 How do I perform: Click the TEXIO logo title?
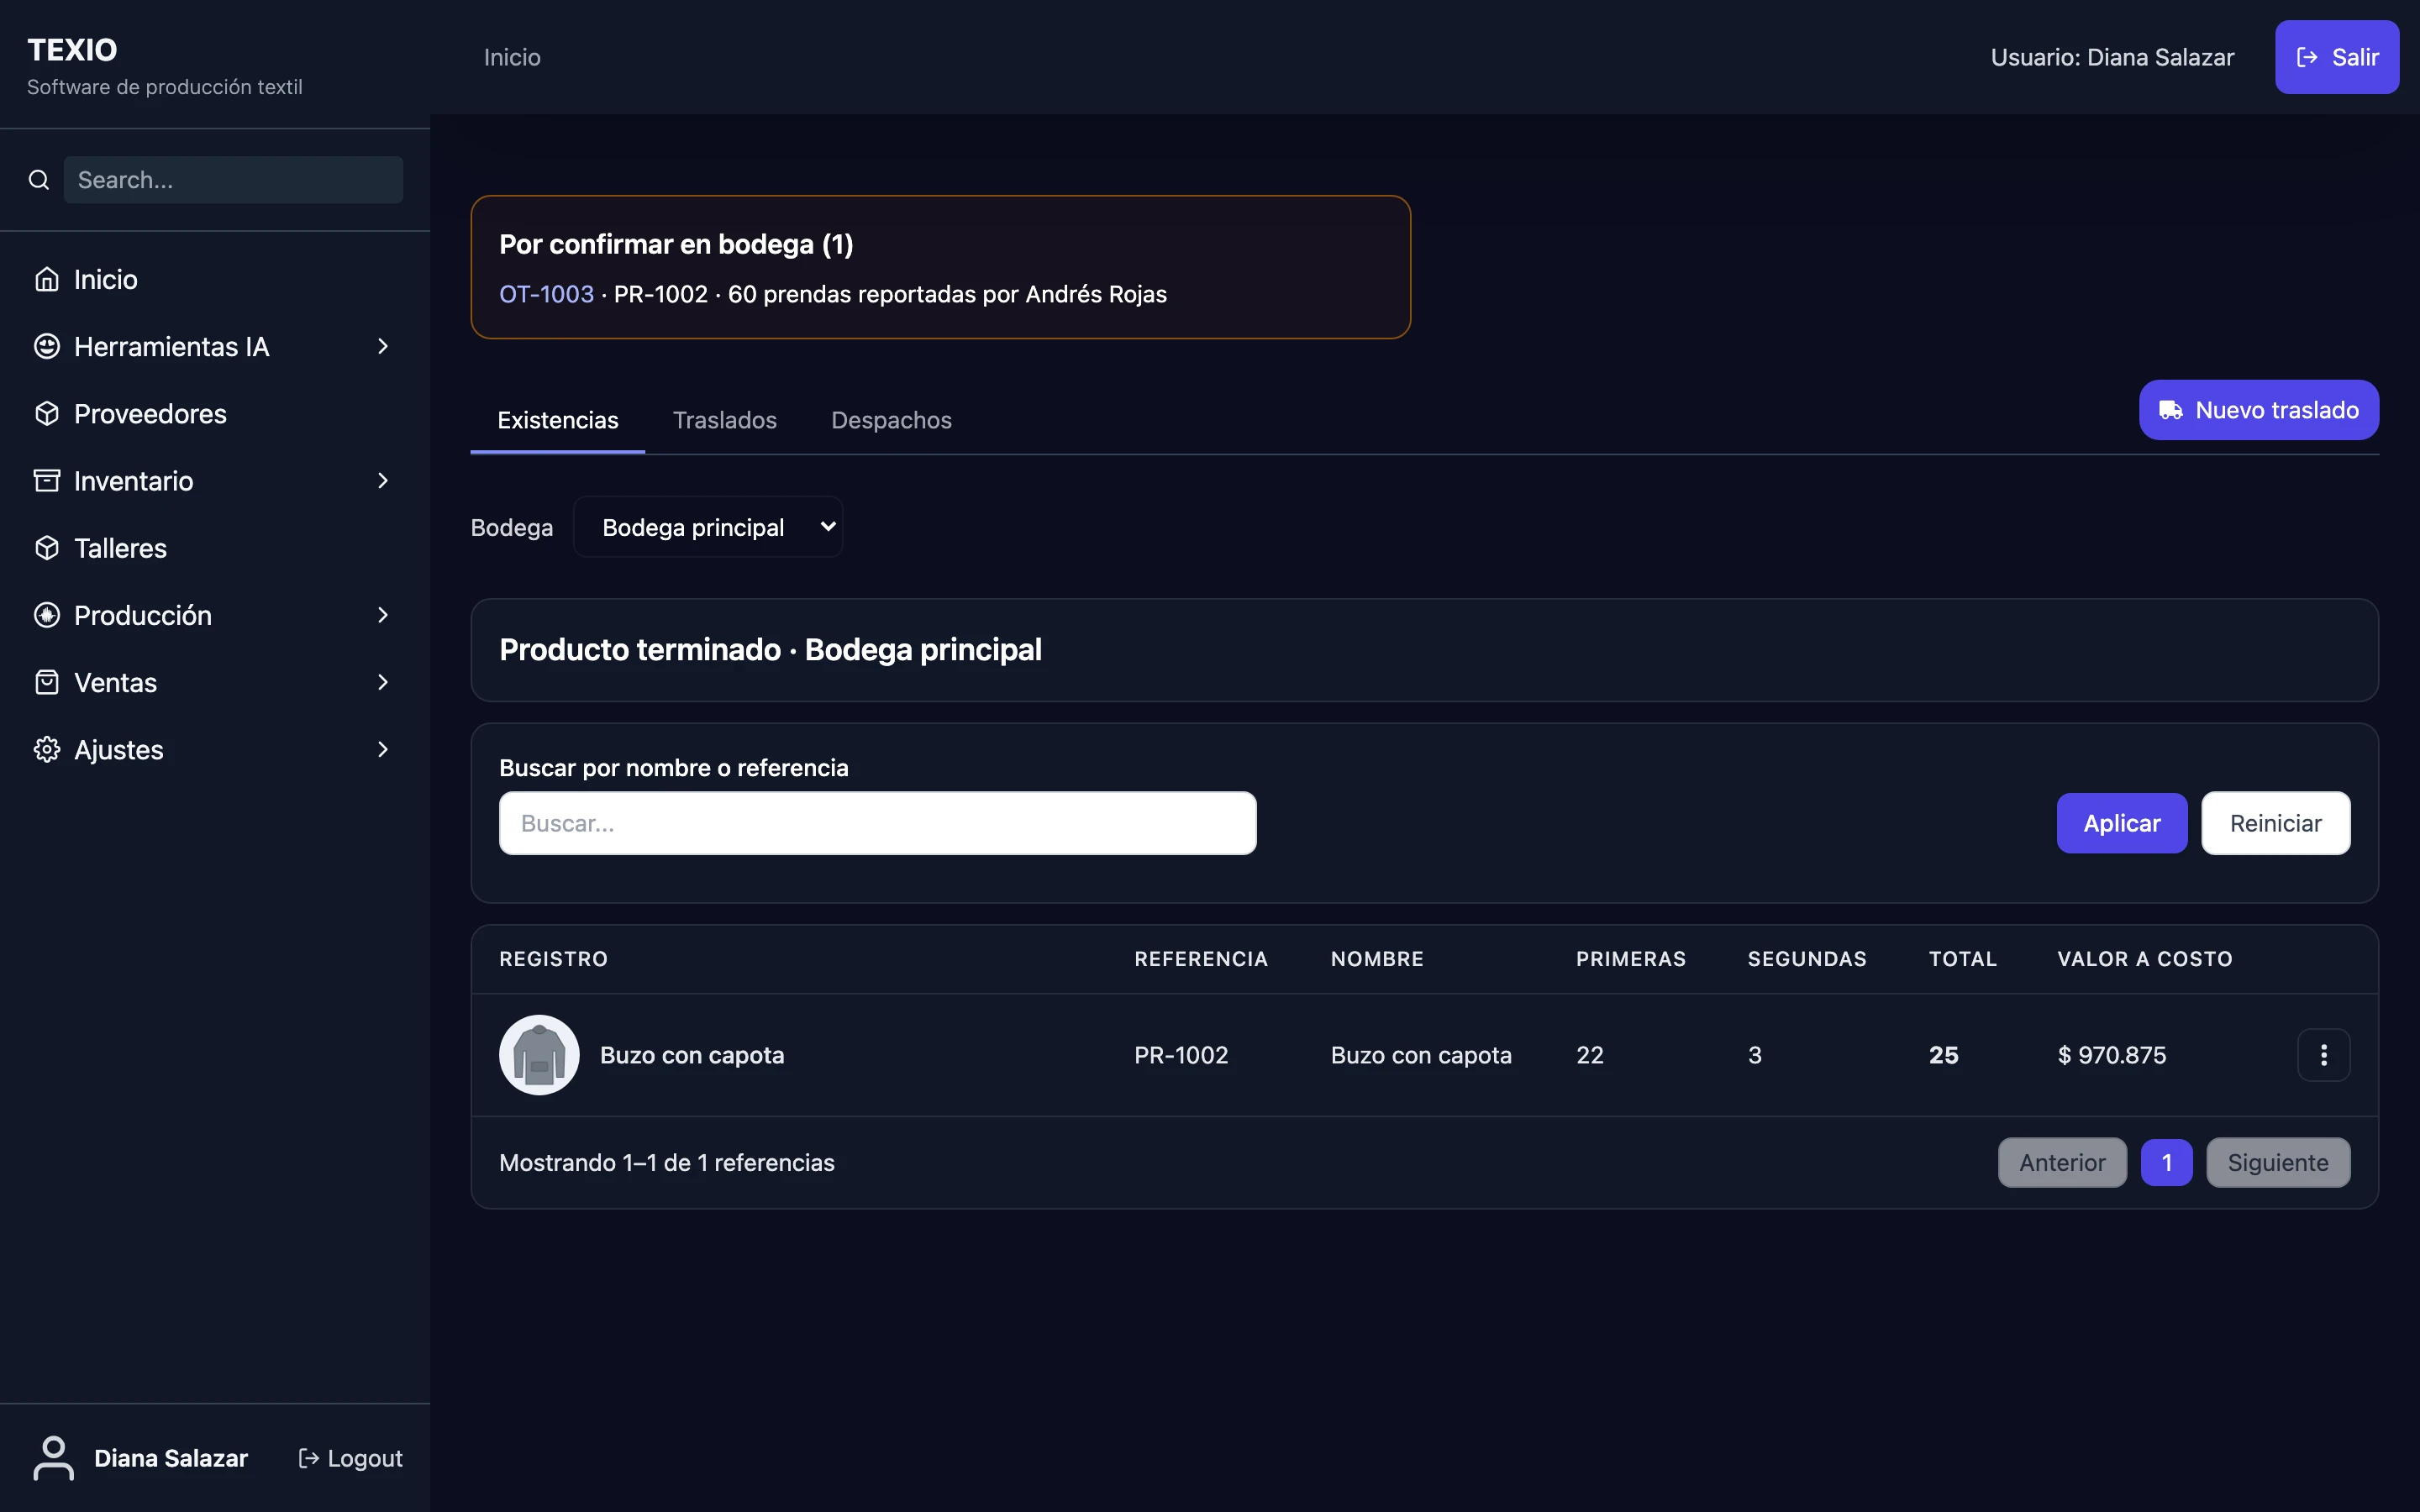72,50
